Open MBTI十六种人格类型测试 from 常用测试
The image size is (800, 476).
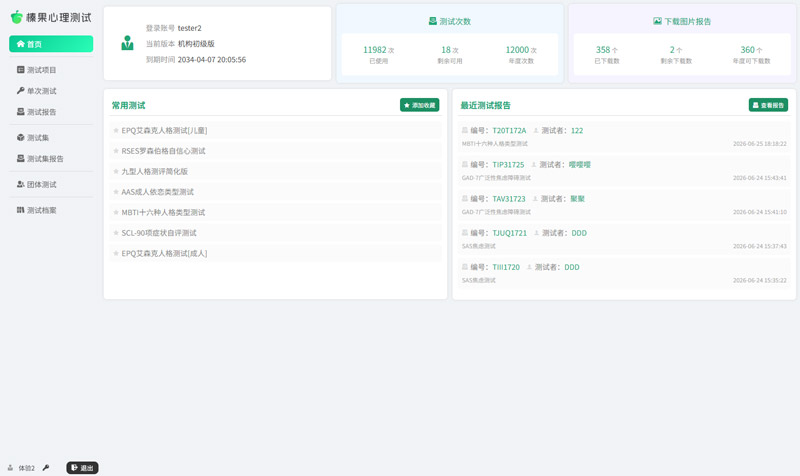coord(276,212)
